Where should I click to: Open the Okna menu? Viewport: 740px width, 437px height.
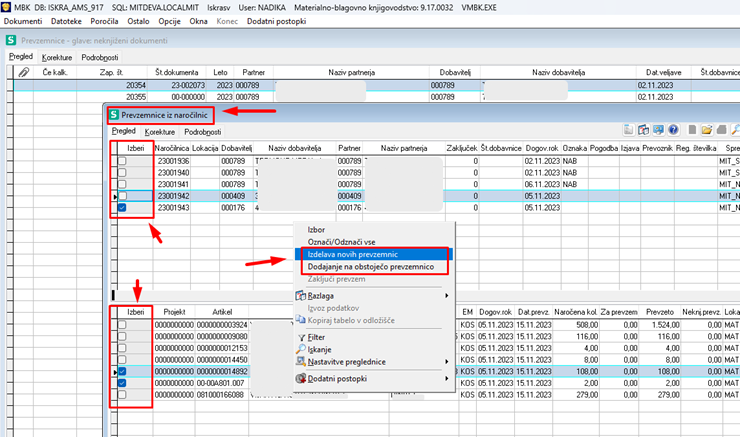(198, 21)
